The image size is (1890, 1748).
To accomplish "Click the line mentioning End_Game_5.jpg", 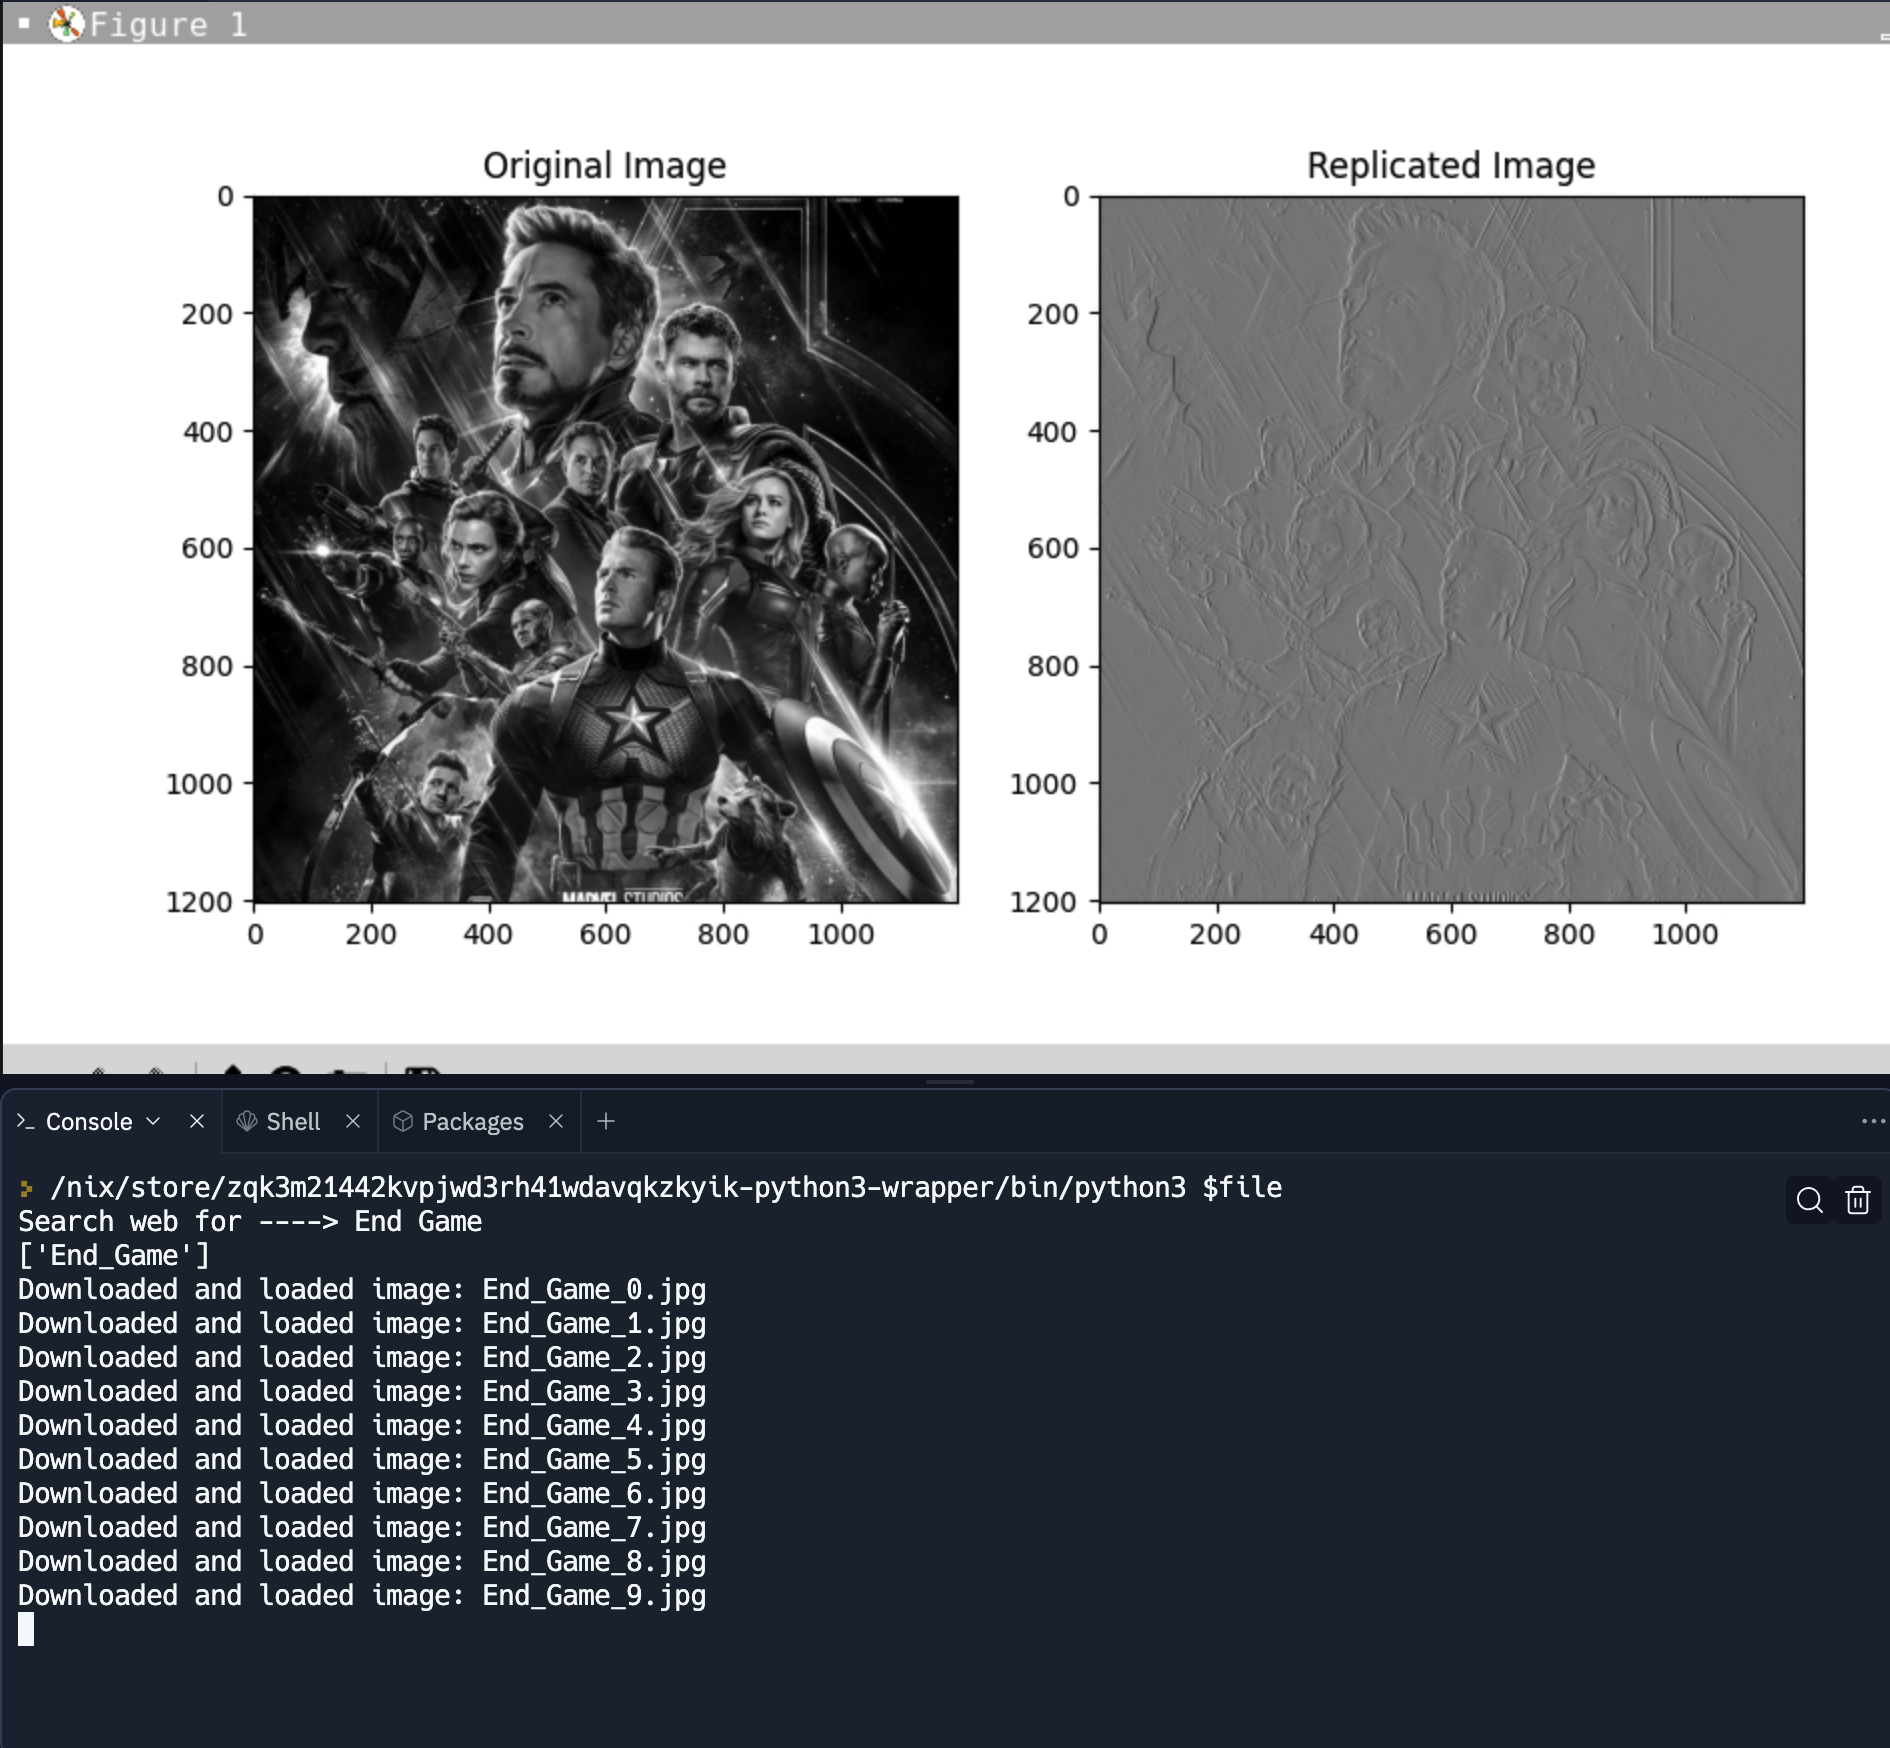I will point(362,1459).
